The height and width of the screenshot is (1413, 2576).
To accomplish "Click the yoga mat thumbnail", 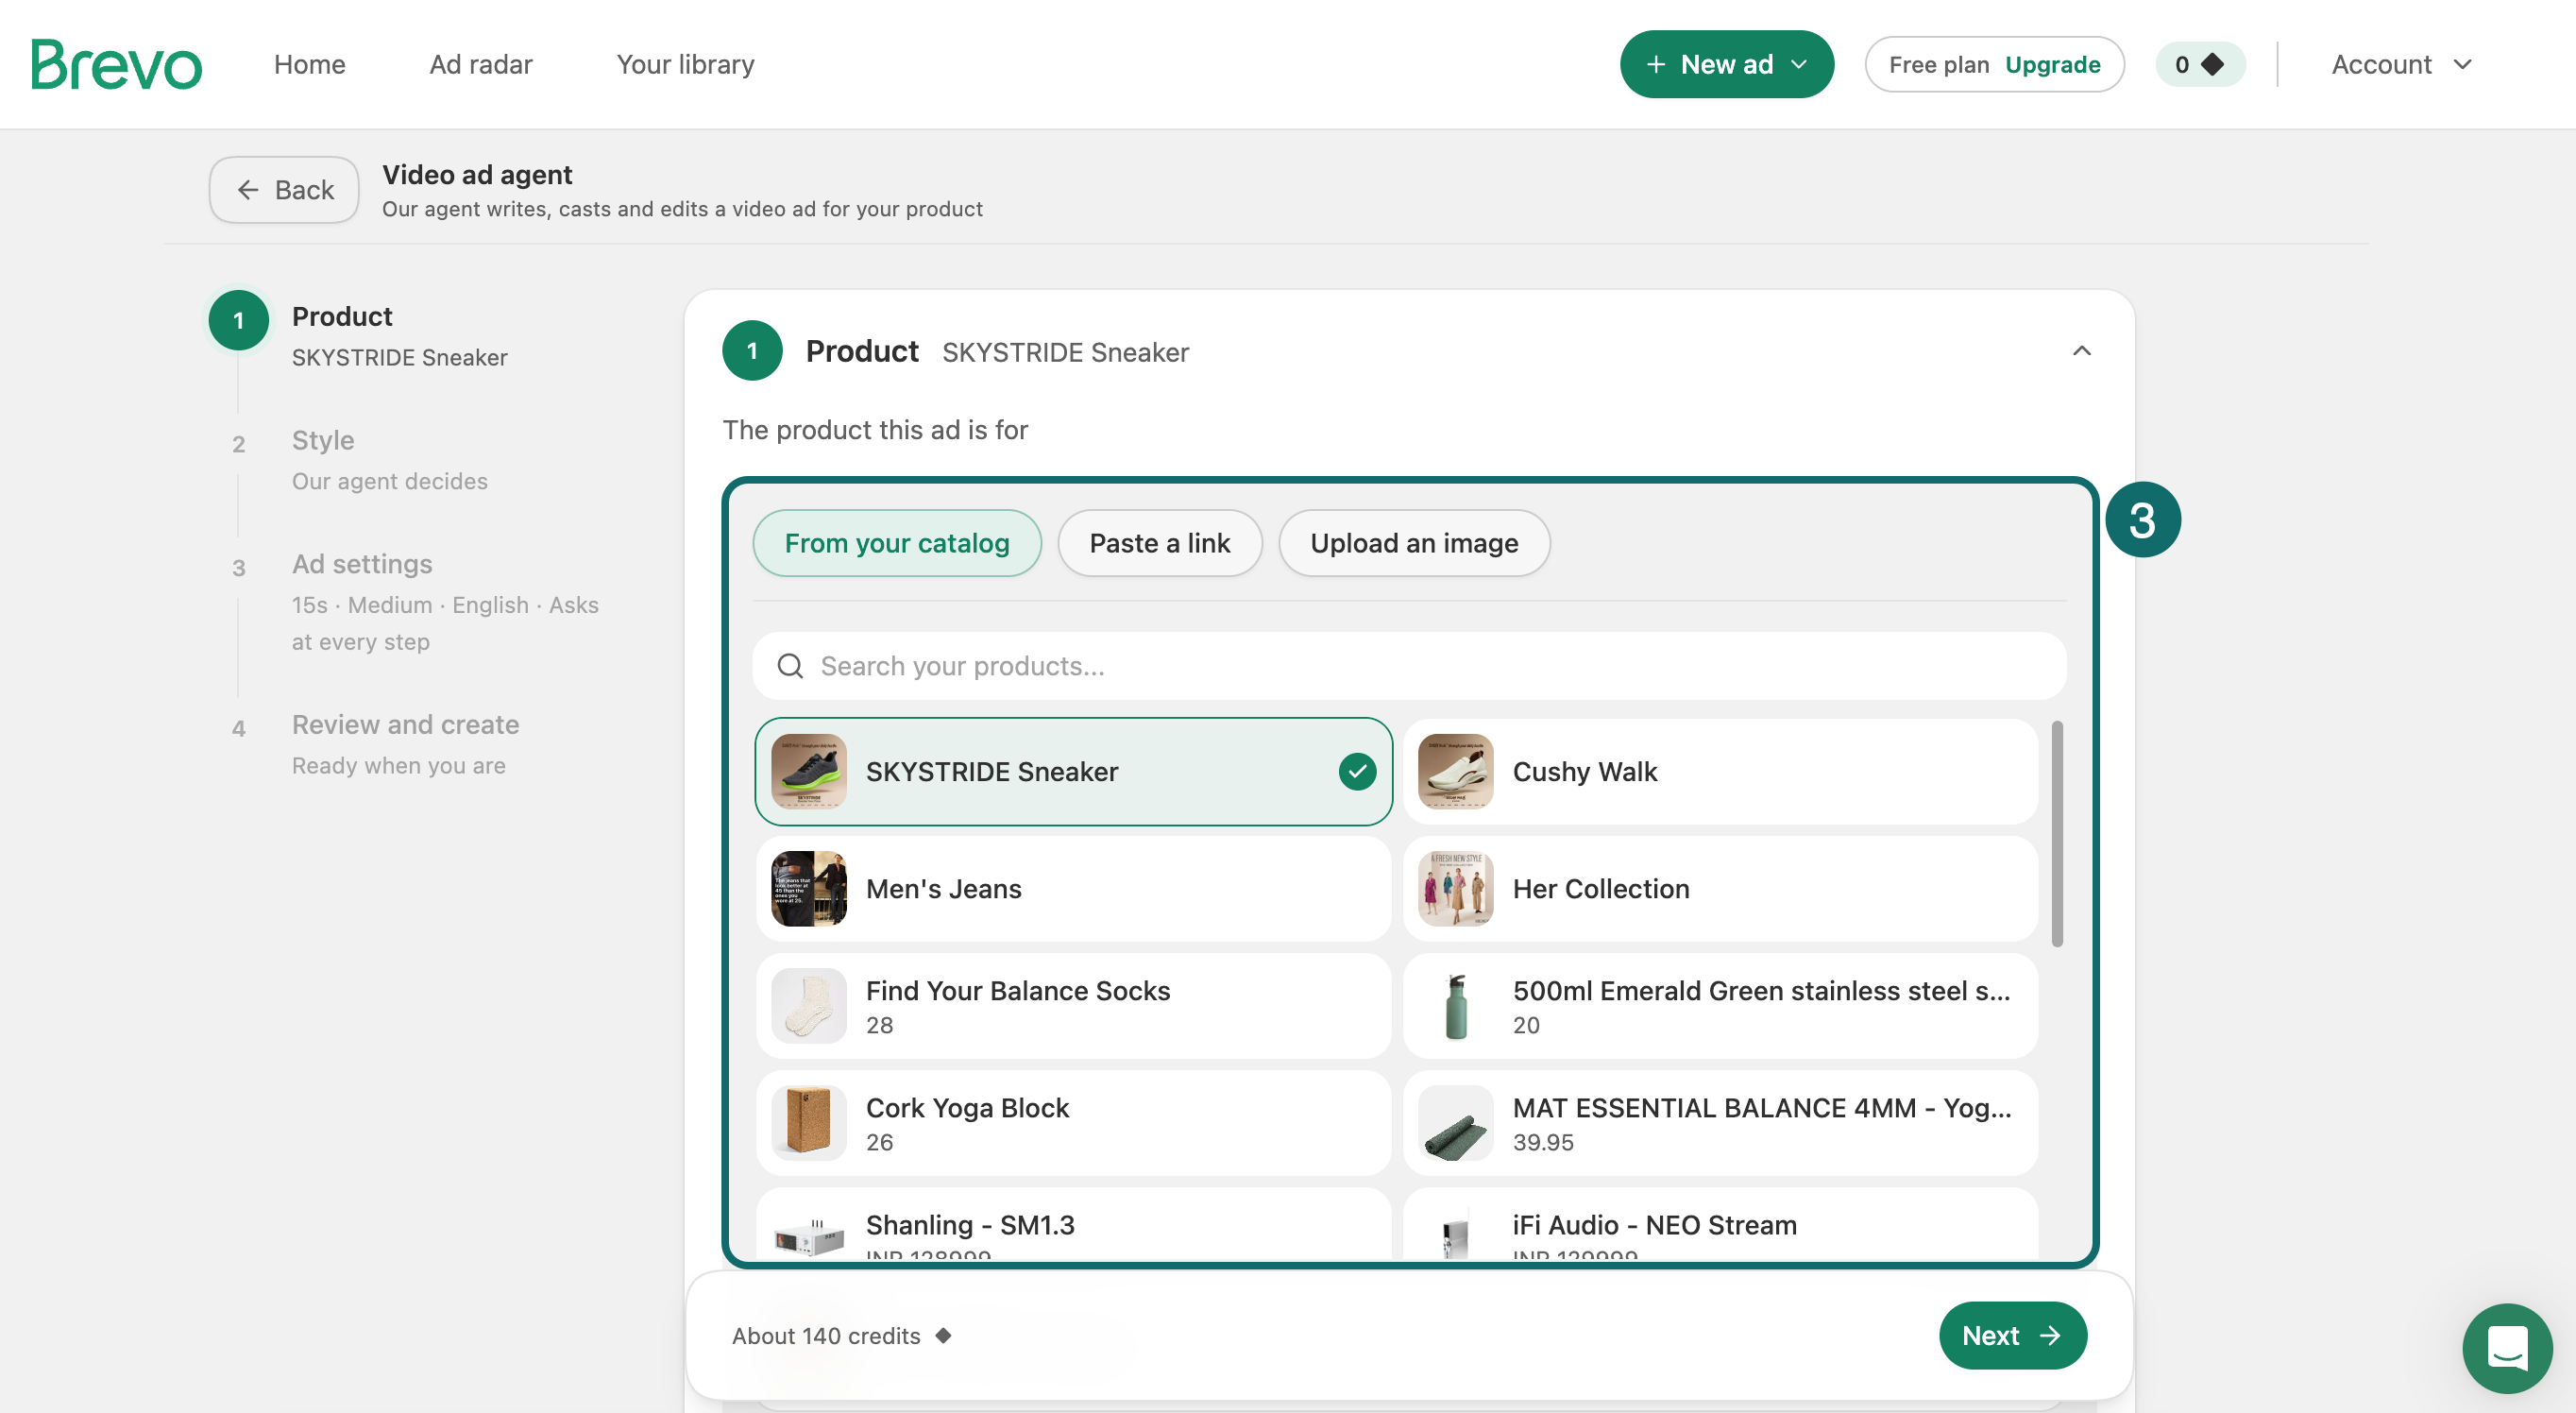I will 1455,1122.
